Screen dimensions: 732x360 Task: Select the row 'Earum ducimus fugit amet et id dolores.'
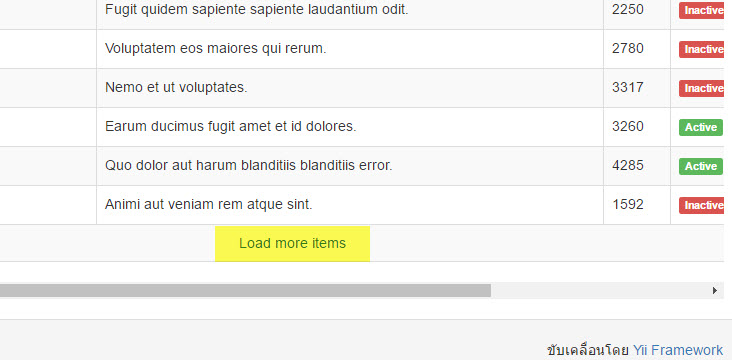pos(362,127)
